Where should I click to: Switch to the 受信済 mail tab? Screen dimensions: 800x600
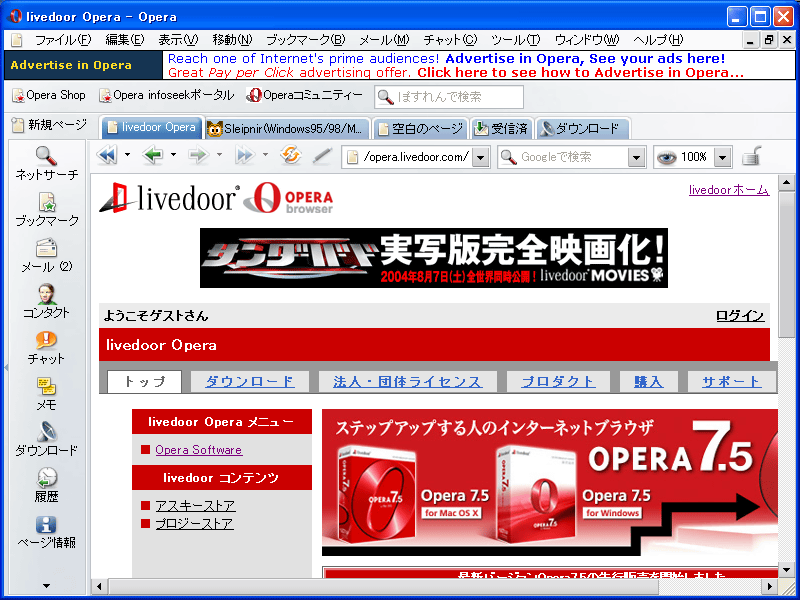tap(501, 128)
